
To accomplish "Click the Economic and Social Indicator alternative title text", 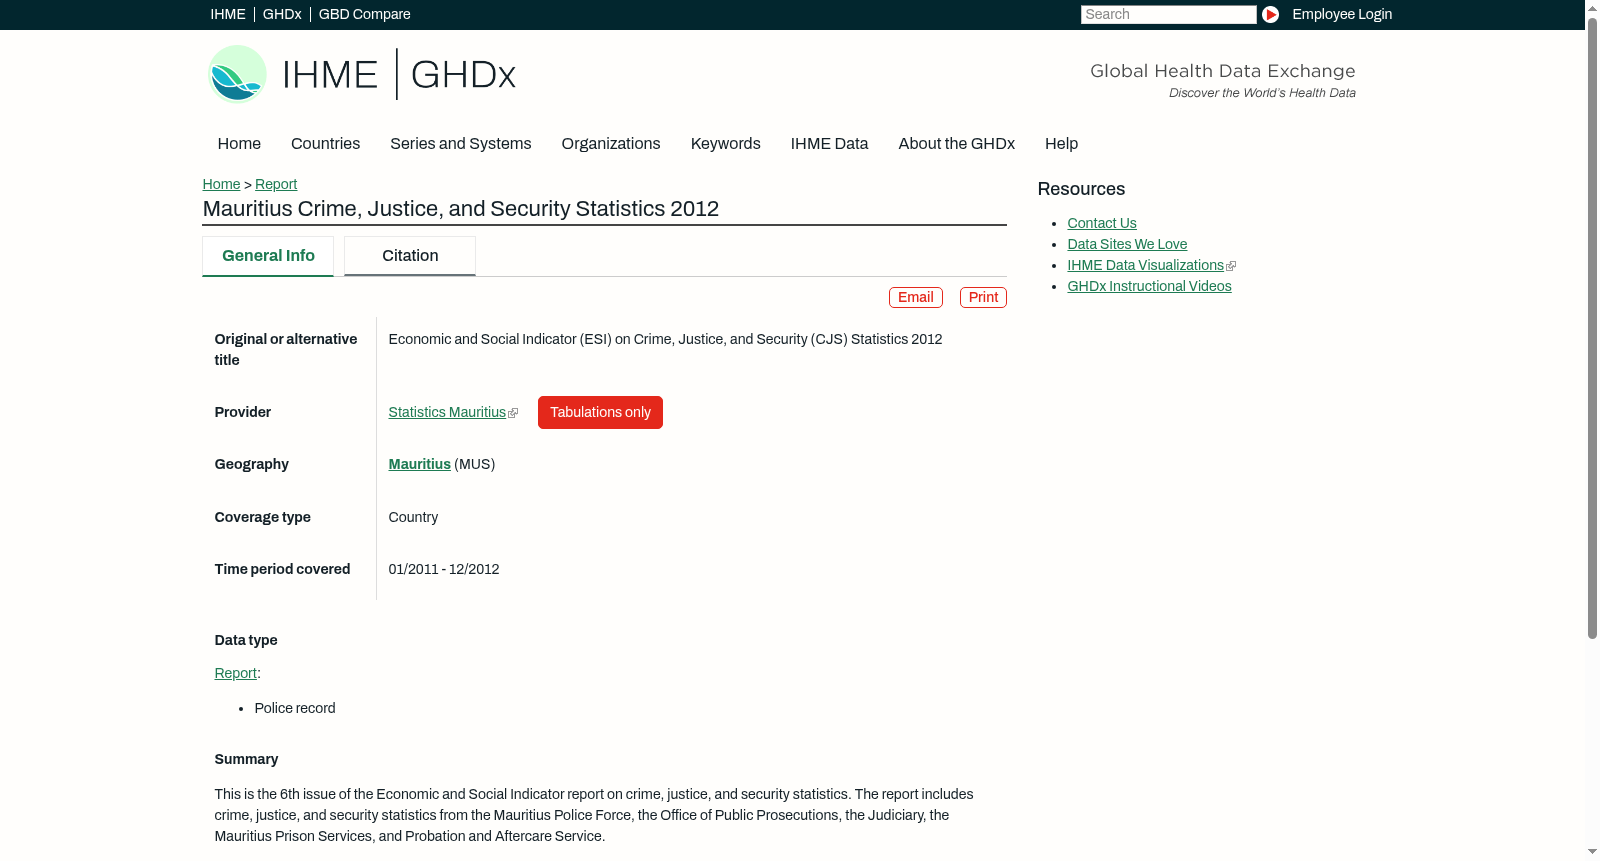I will pos(665,340).
